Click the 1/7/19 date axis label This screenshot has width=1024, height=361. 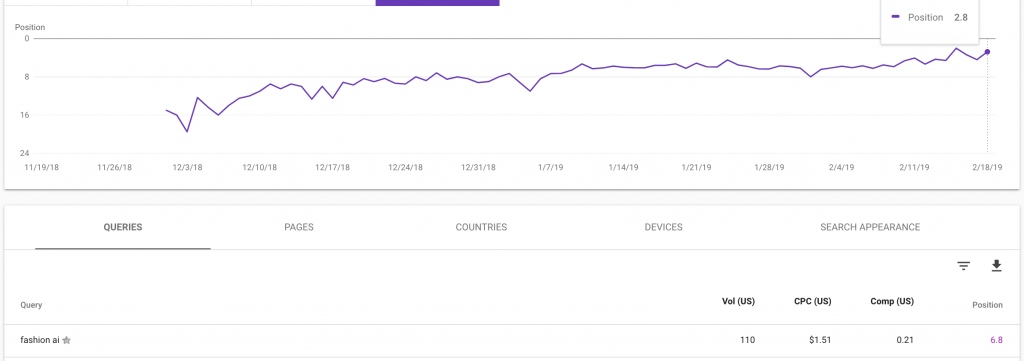(550, 167)
